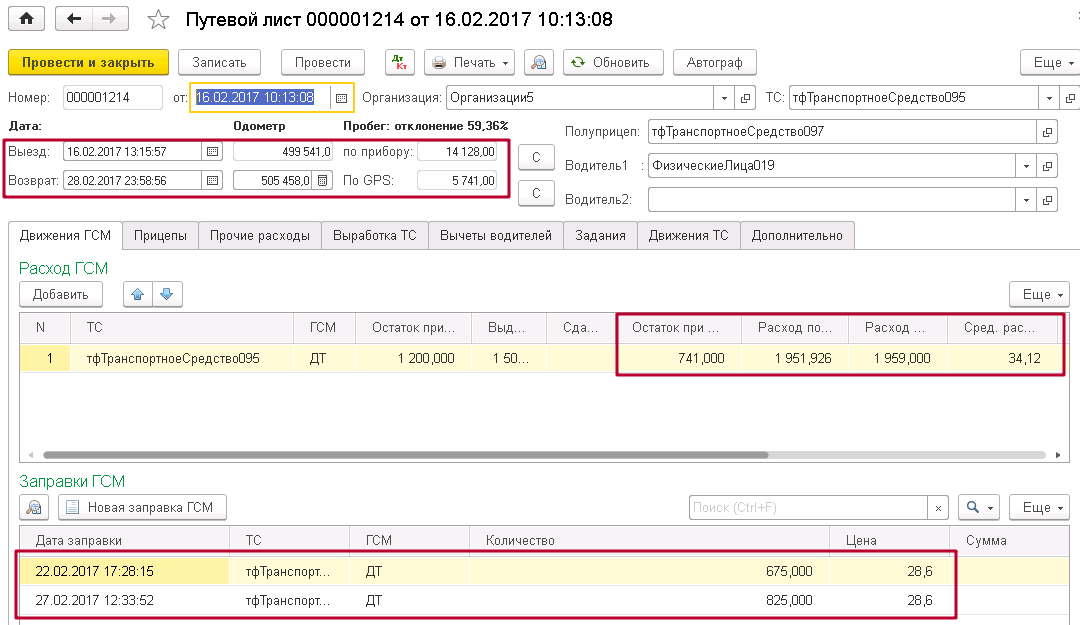This screenshot has height=625, width=1080.
Task: Click horizontal scrollbar in Расход ГСМ table
Action: click(406, 455)
